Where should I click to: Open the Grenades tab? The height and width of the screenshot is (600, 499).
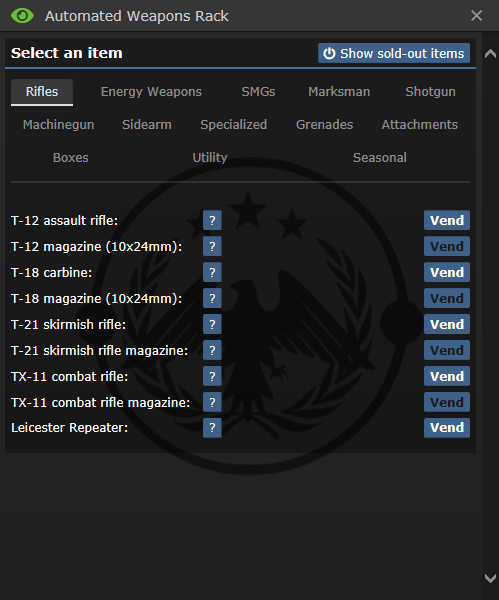tap(325, 125)
